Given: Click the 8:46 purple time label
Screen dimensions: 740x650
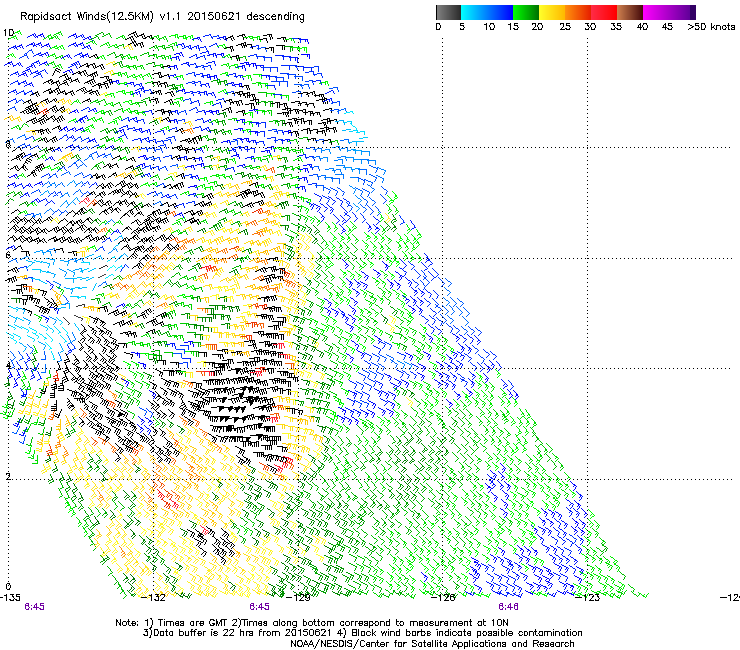Looking at the screenshot, I should [508, 607].
